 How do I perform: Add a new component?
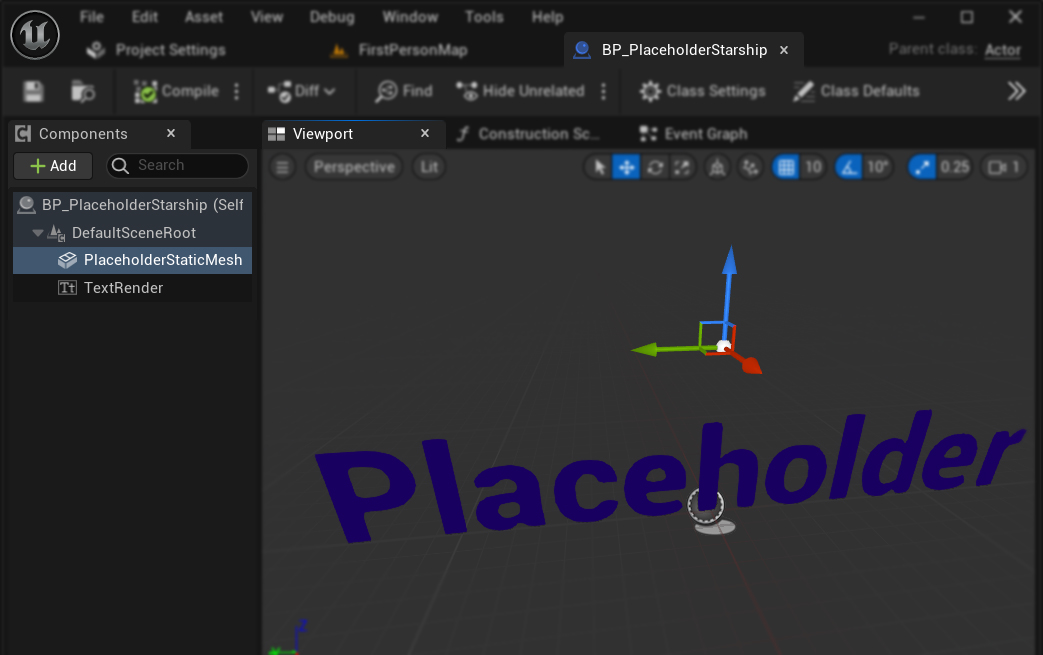tap(53, 166)
